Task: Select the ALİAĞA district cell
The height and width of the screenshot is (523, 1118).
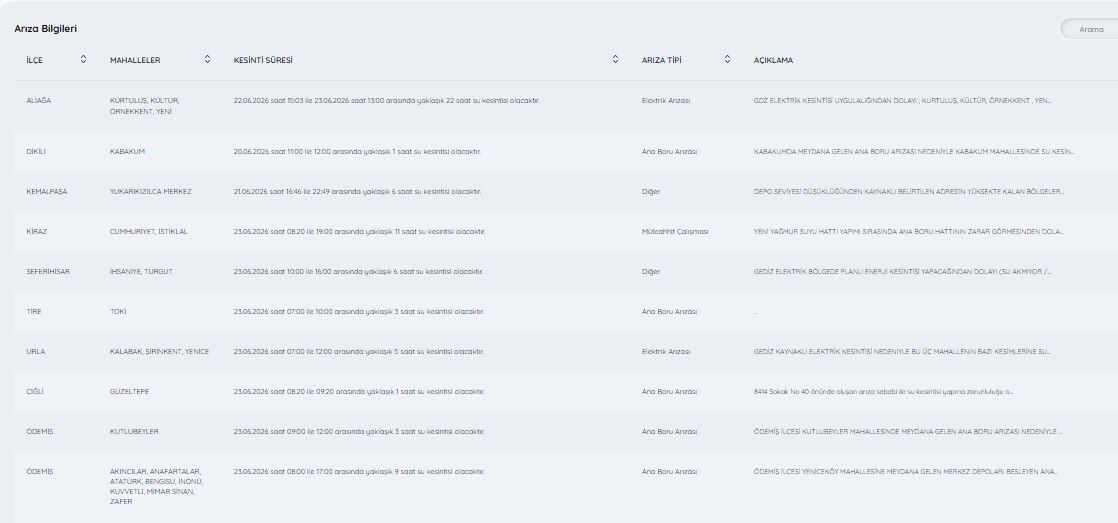Action: [x=39, y=100]
